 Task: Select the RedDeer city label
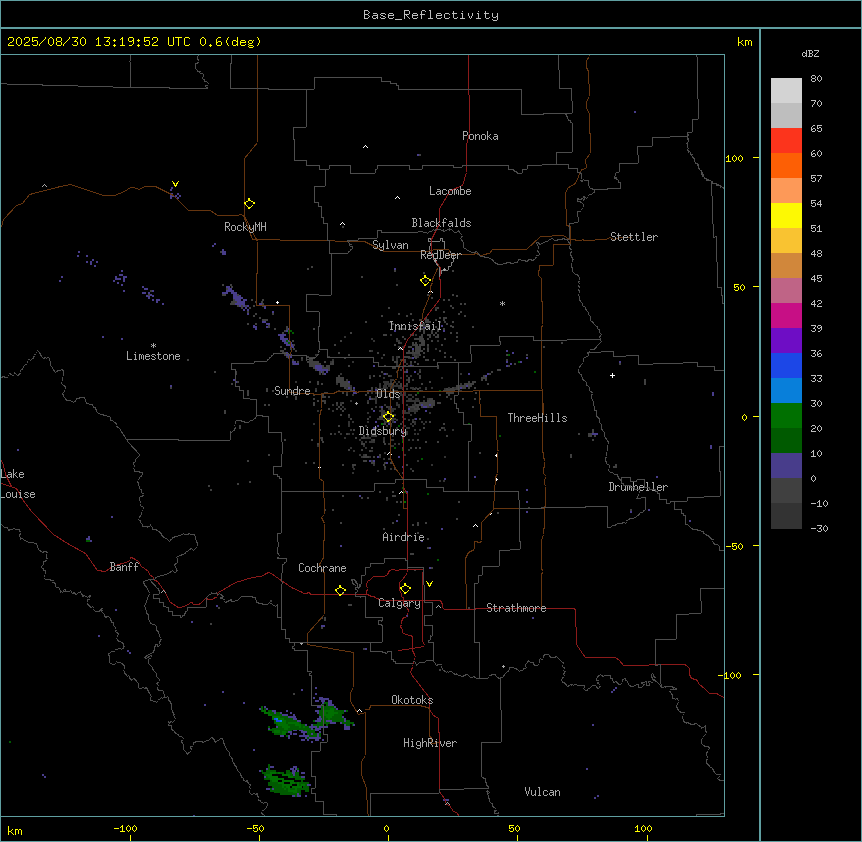[440, 255]
